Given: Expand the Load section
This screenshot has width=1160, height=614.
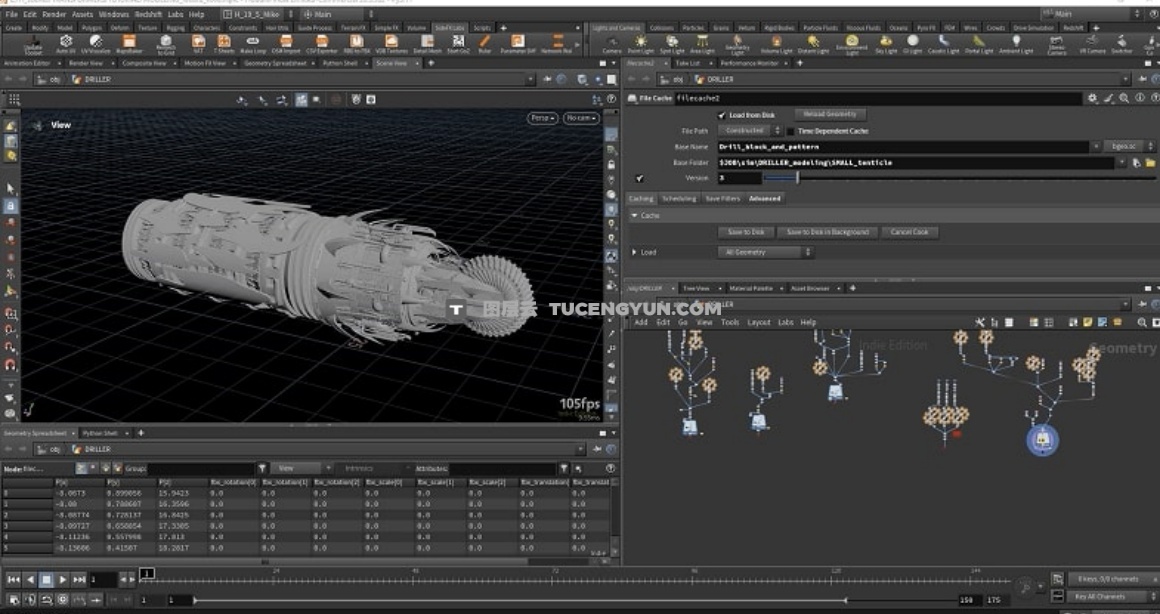Looking at the screenshot, I should pyautogui.click(x=634, y=252).
